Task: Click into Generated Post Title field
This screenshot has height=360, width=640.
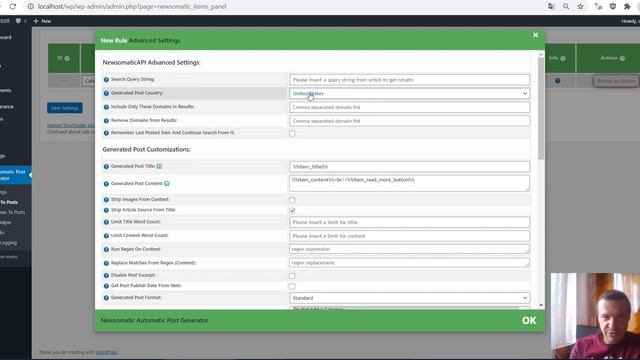Action: [x=409, y=167]
